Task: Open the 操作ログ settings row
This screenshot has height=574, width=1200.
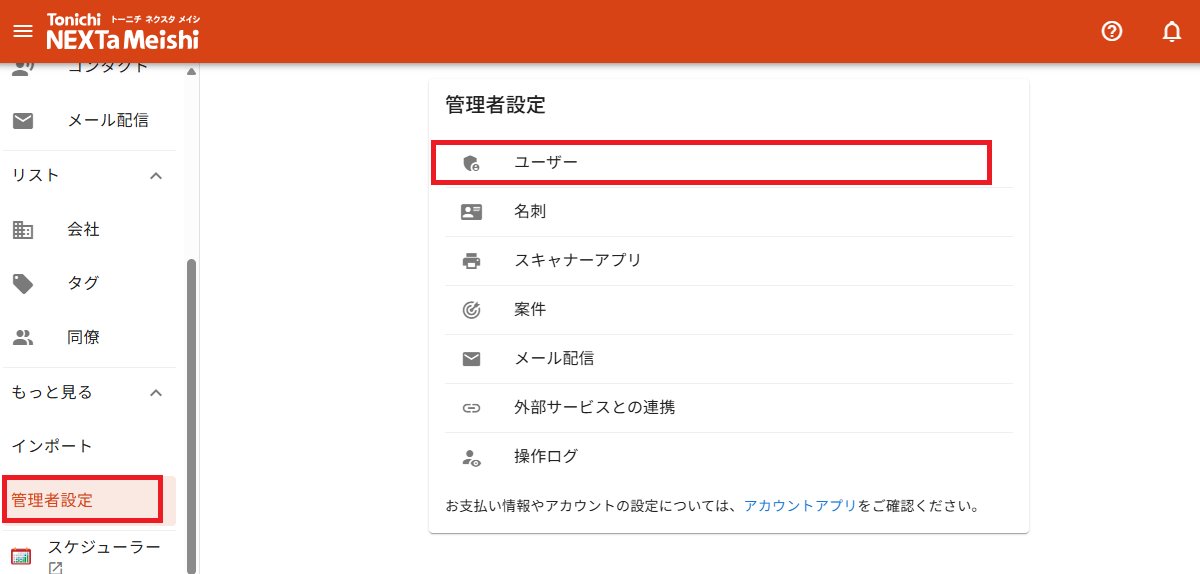Action: coord(546,457)
